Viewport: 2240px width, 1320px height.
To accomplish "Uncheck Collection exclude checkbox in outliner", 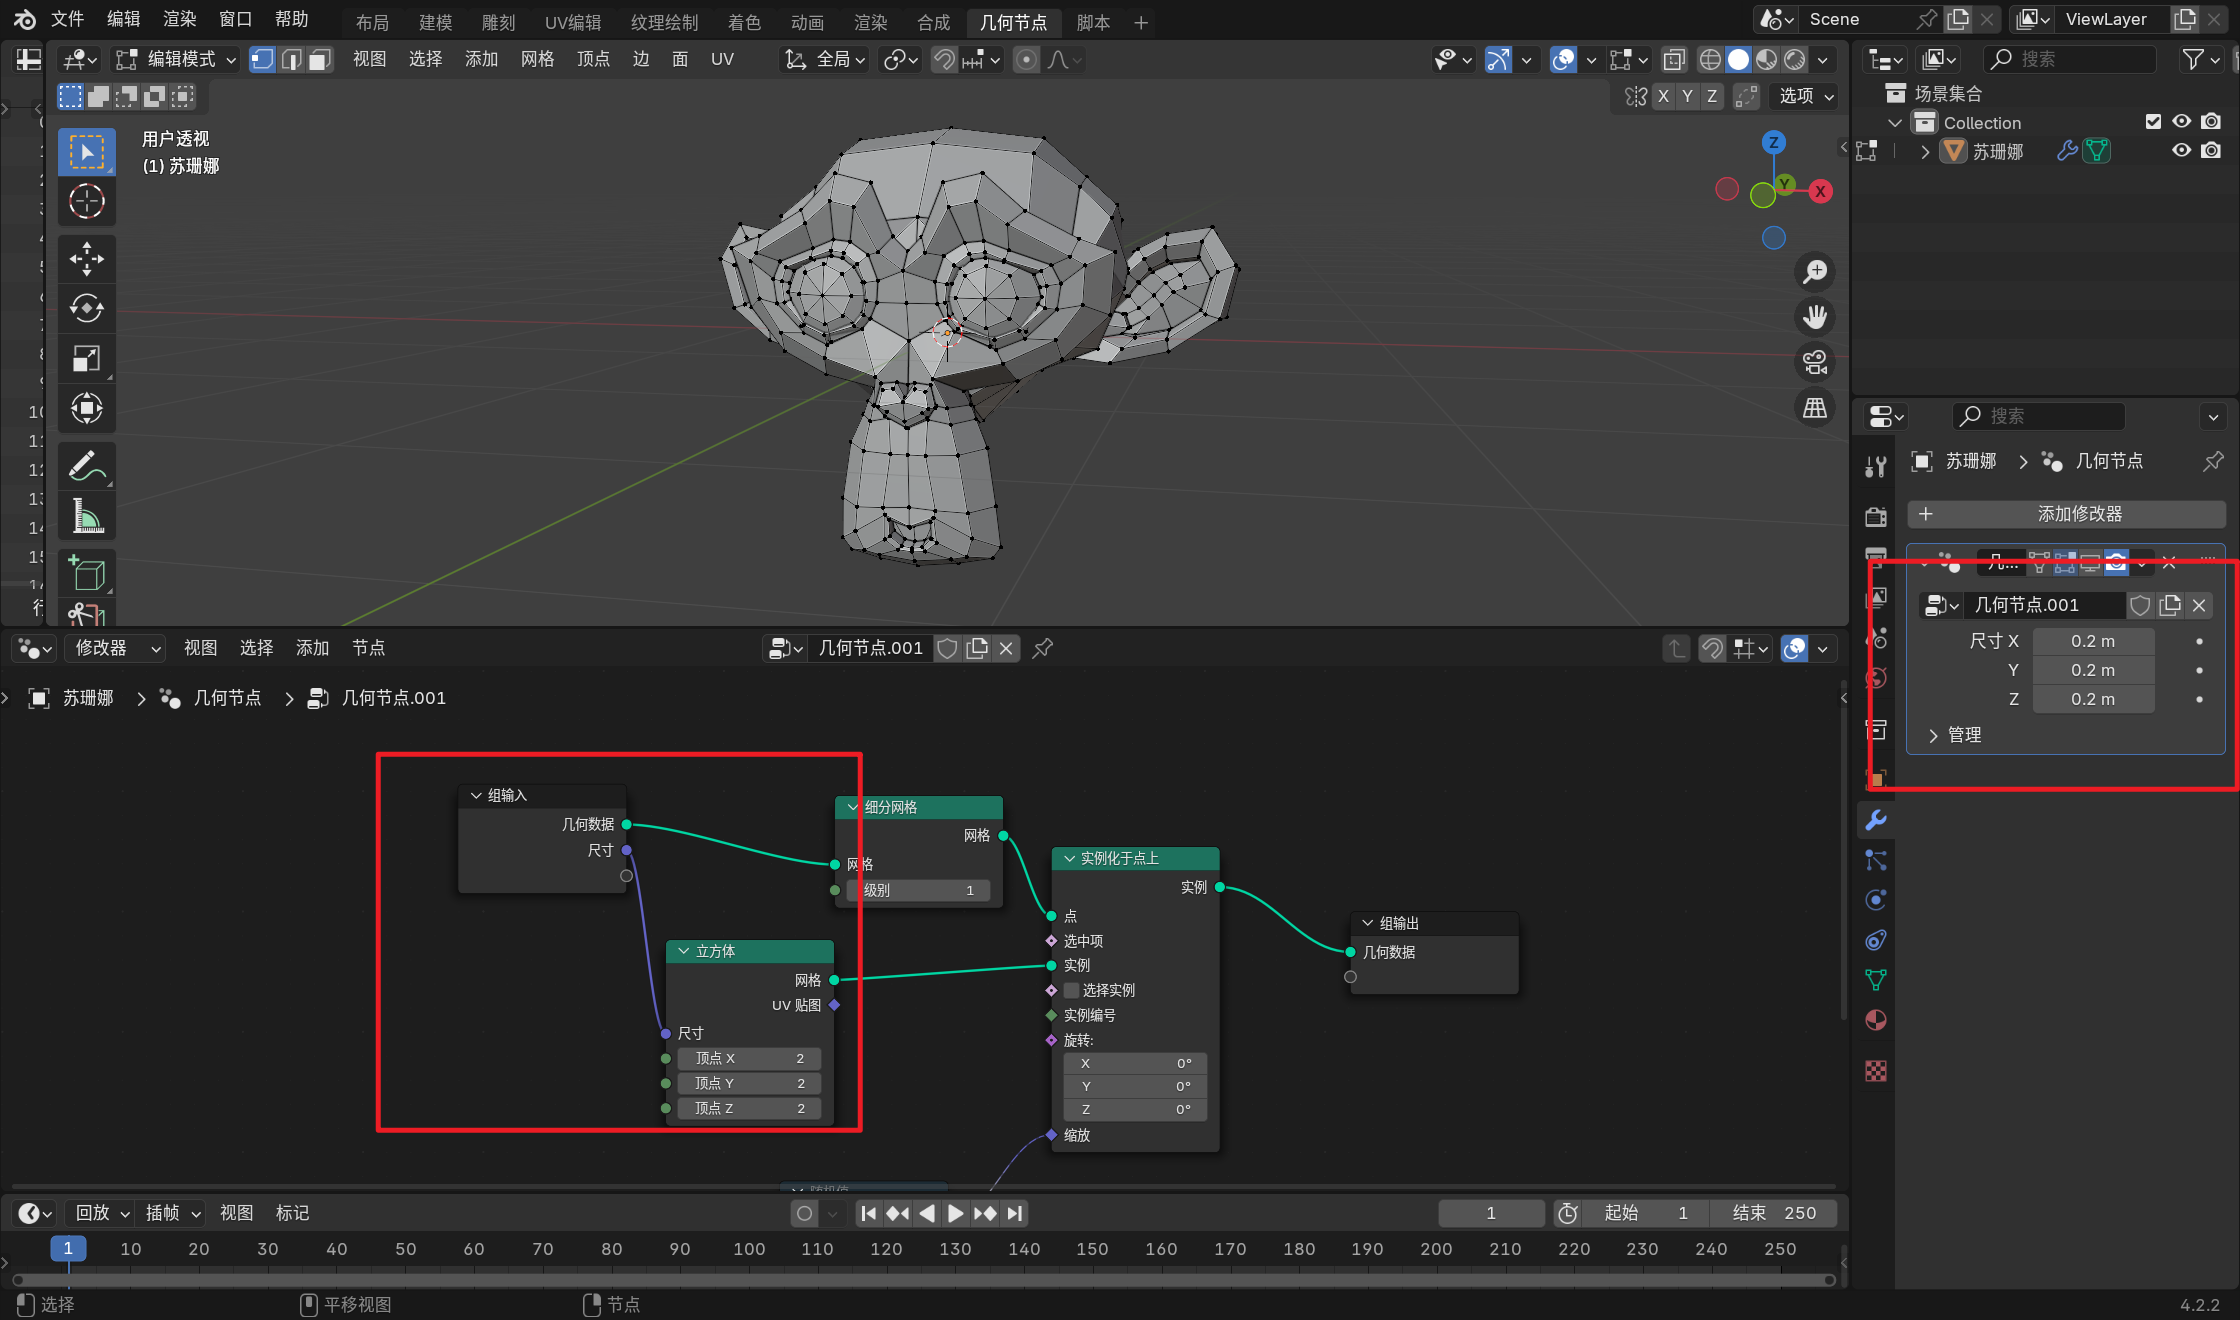I will pyautogui.click(x=2153, y=121).
